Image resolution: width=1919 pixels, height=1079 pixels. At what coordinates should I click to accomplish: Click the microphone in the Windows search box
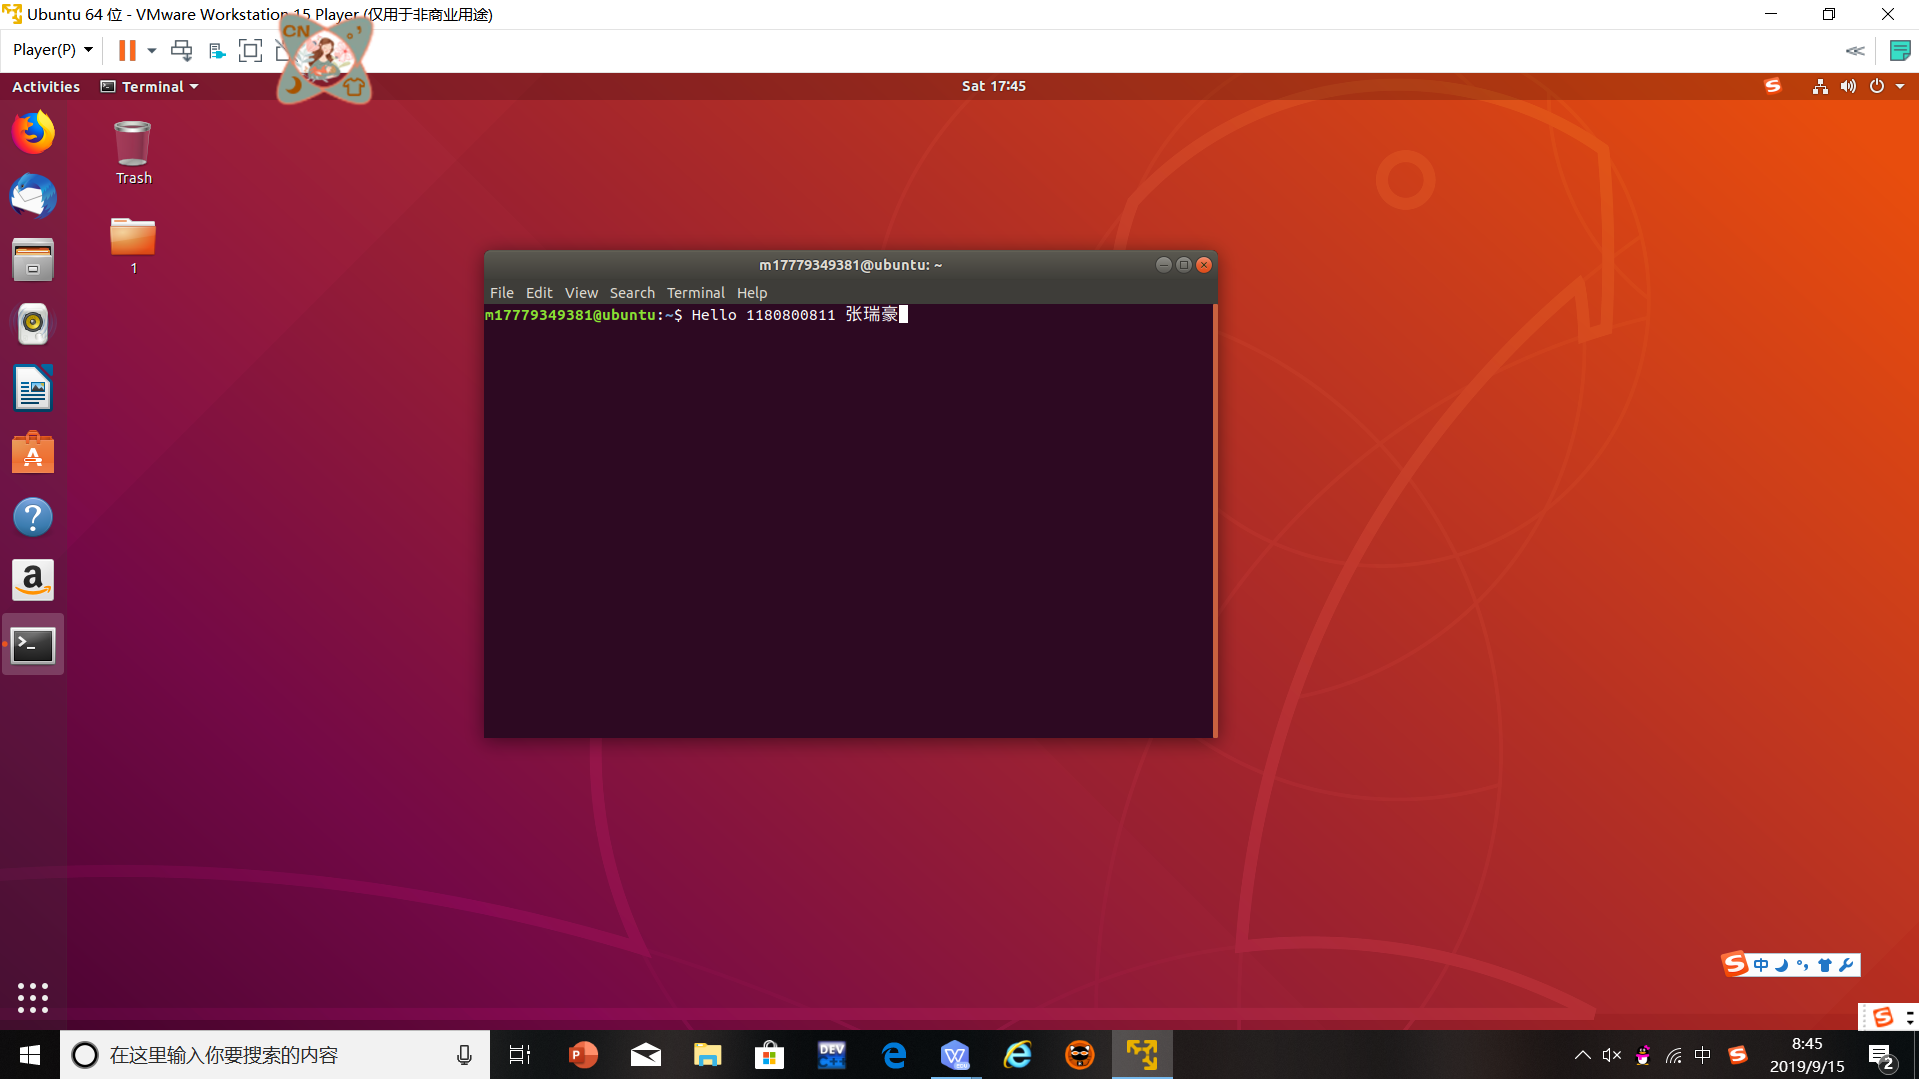464,1055
